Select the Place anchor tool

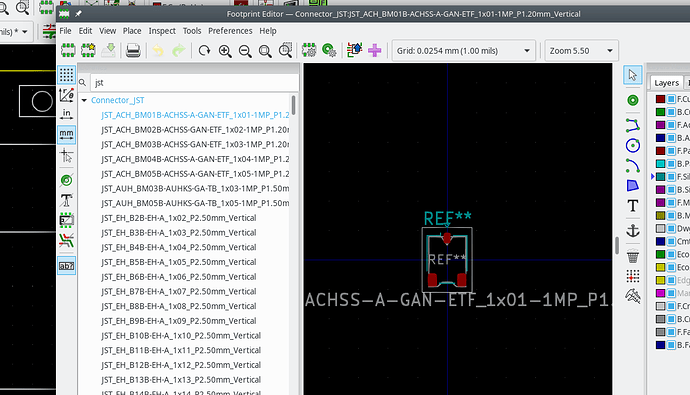pyautogui.click(x=632, y=230)
